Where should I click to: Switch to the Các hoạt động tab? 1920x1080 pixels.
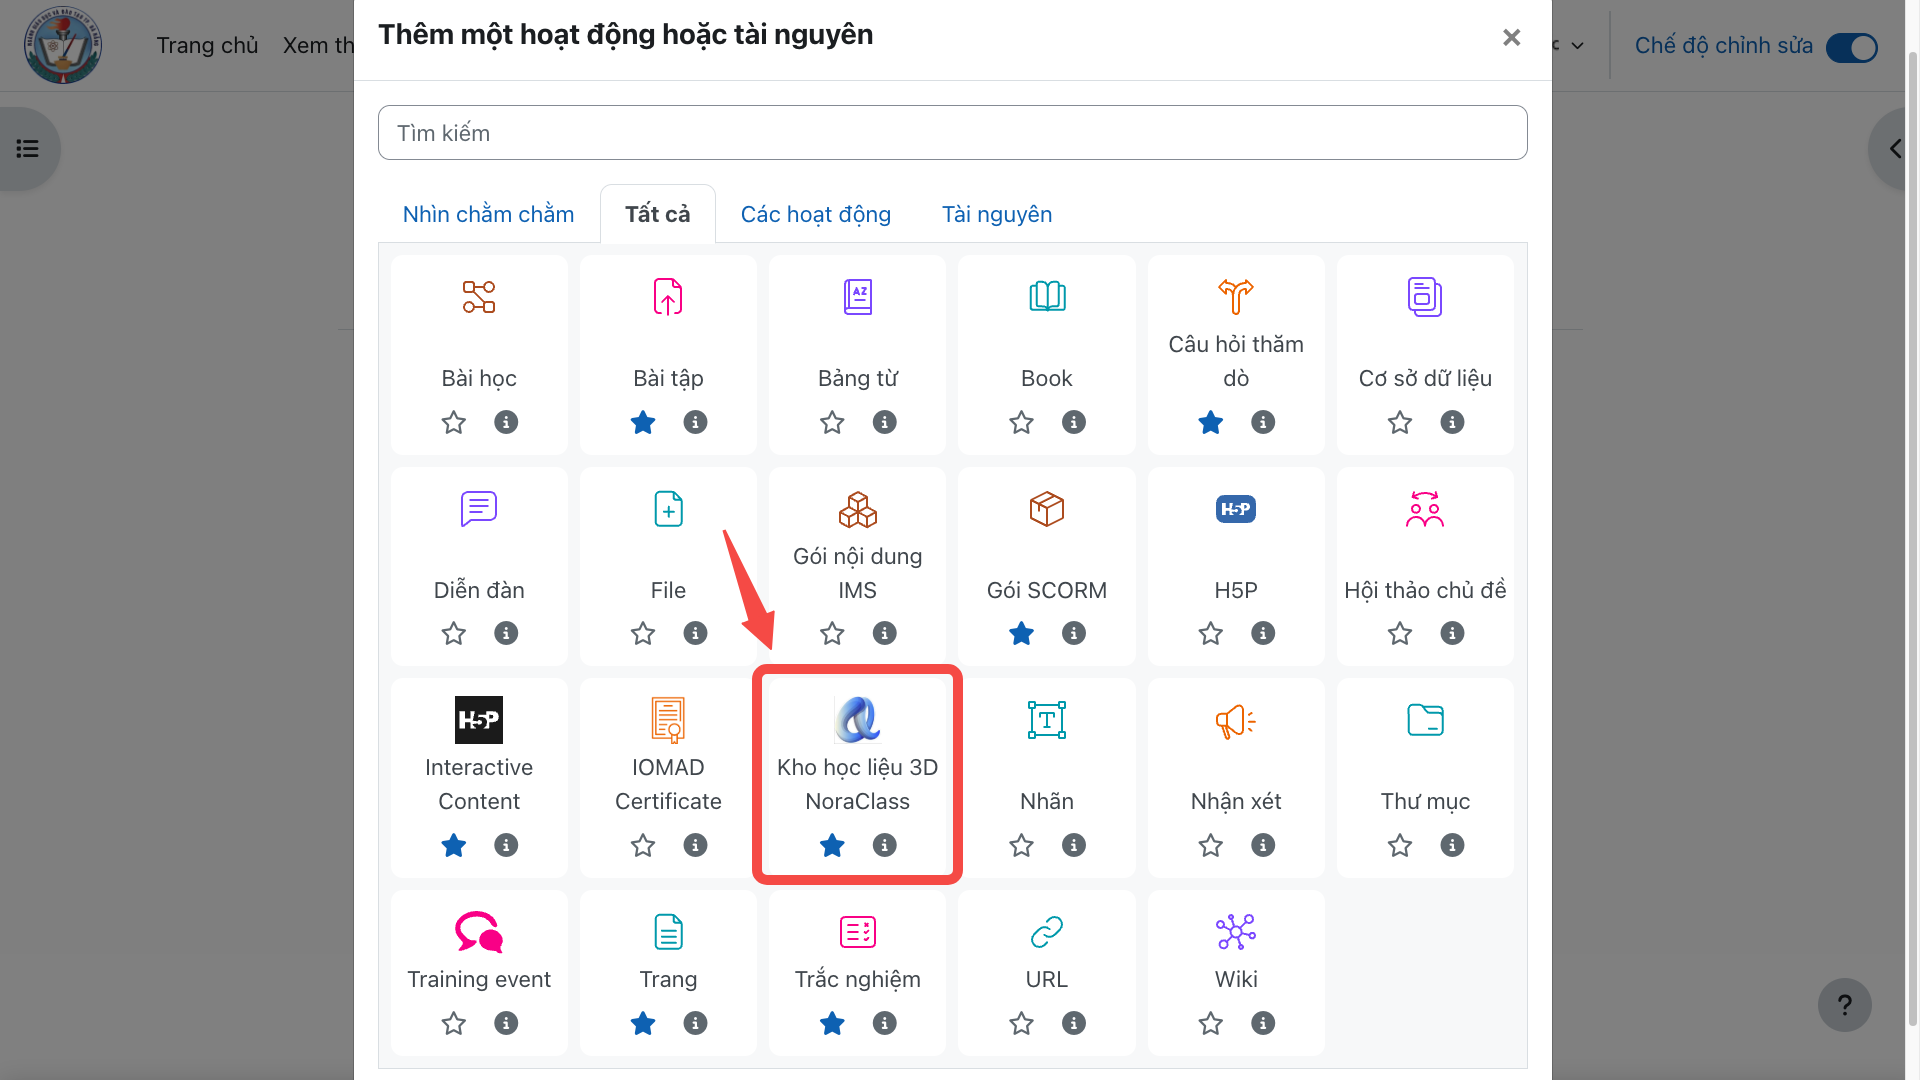815,214
